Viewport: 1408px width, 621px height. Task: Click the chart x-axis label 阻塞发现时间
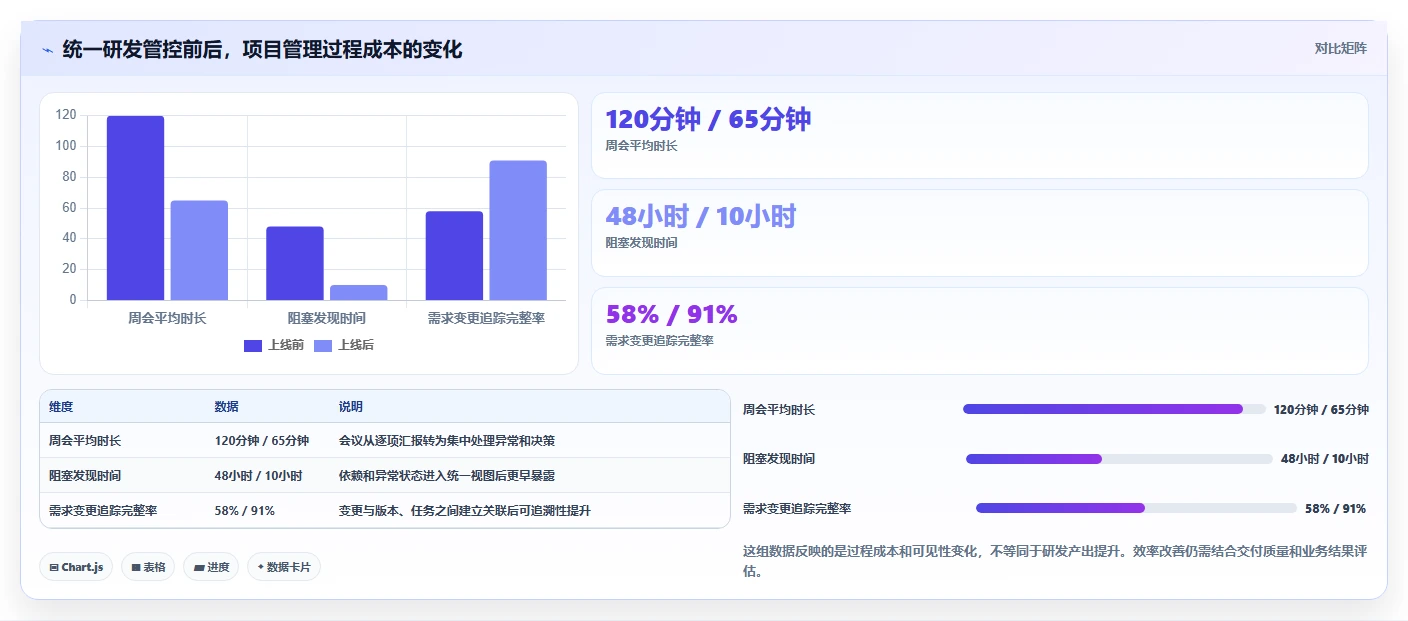326,318
